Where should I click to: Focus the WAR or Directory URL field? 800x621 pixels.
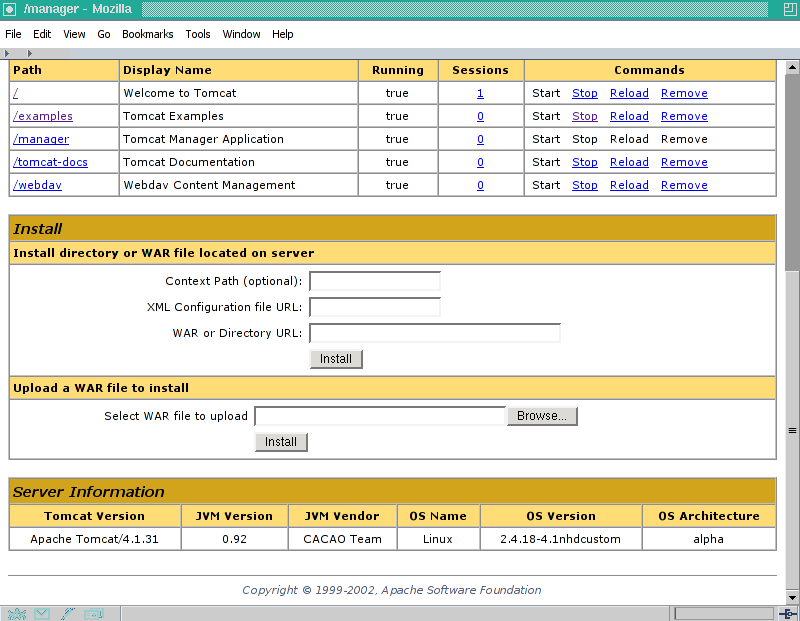click(x=435, y=333)
